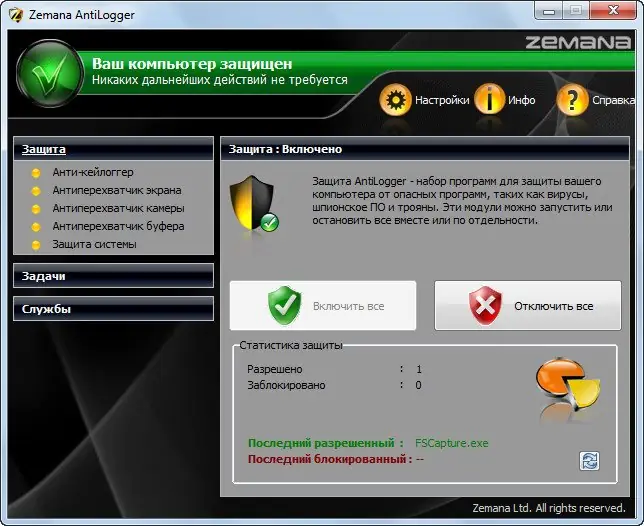
Task: Click yellow bullet beside Анти-кейлоггер
Action: point(36,173)
